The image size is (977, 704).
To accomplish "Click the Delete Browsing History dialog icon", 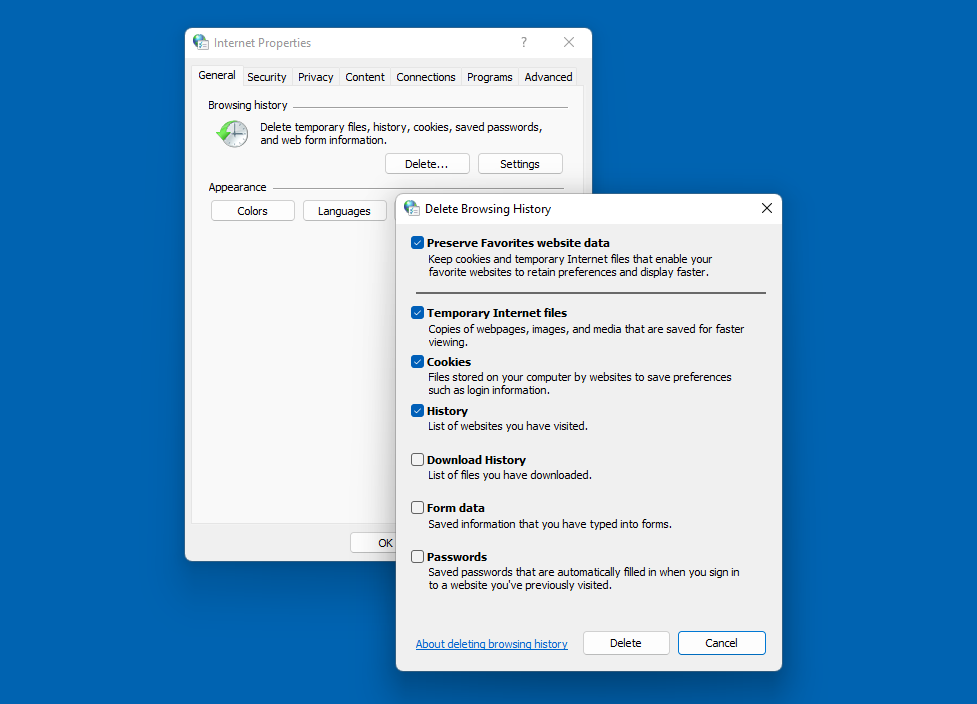I will click(413, 208).
